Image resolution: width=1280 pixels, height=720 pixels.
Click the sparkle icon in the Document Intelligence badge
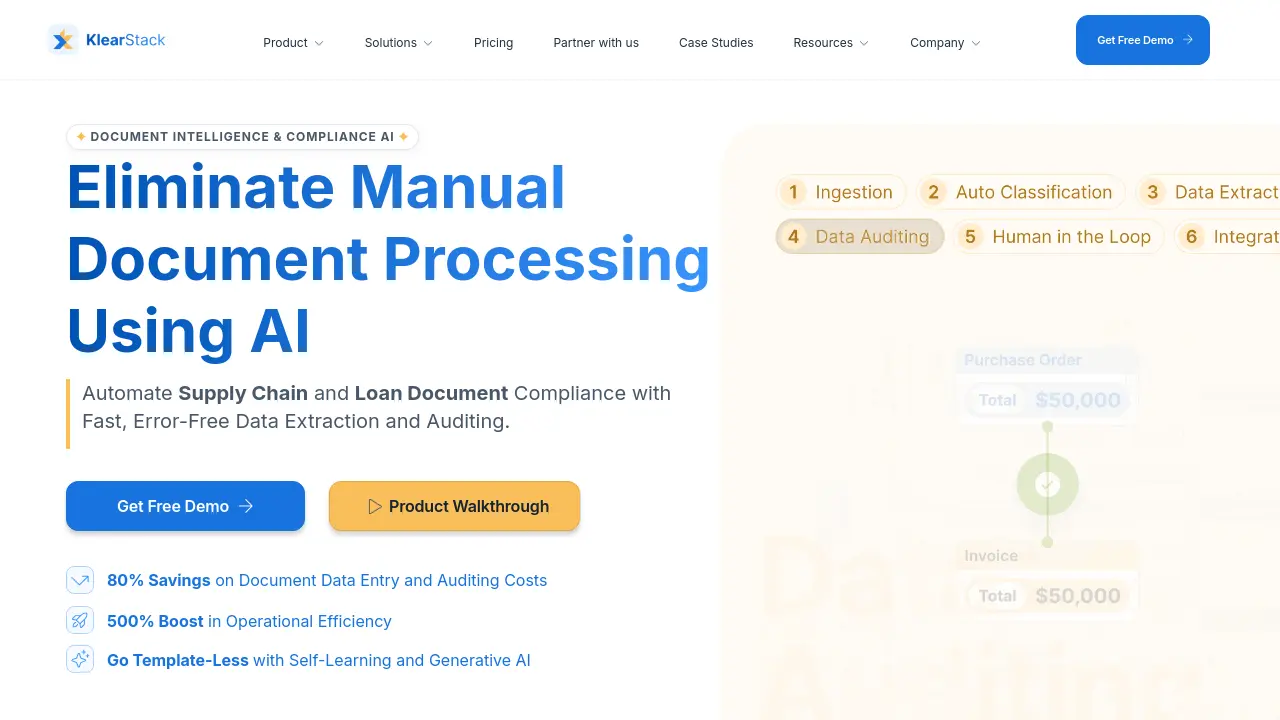pyautogui.click(x=81, y=136)
